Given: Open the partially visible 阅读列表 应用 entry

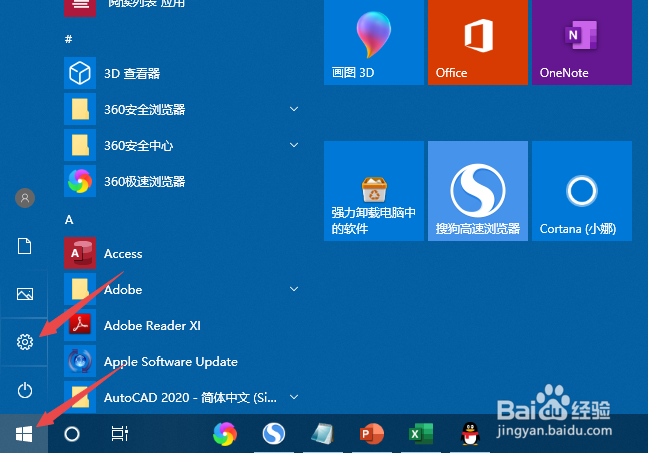Looking at the screenshot, I should tap(184, 6).
